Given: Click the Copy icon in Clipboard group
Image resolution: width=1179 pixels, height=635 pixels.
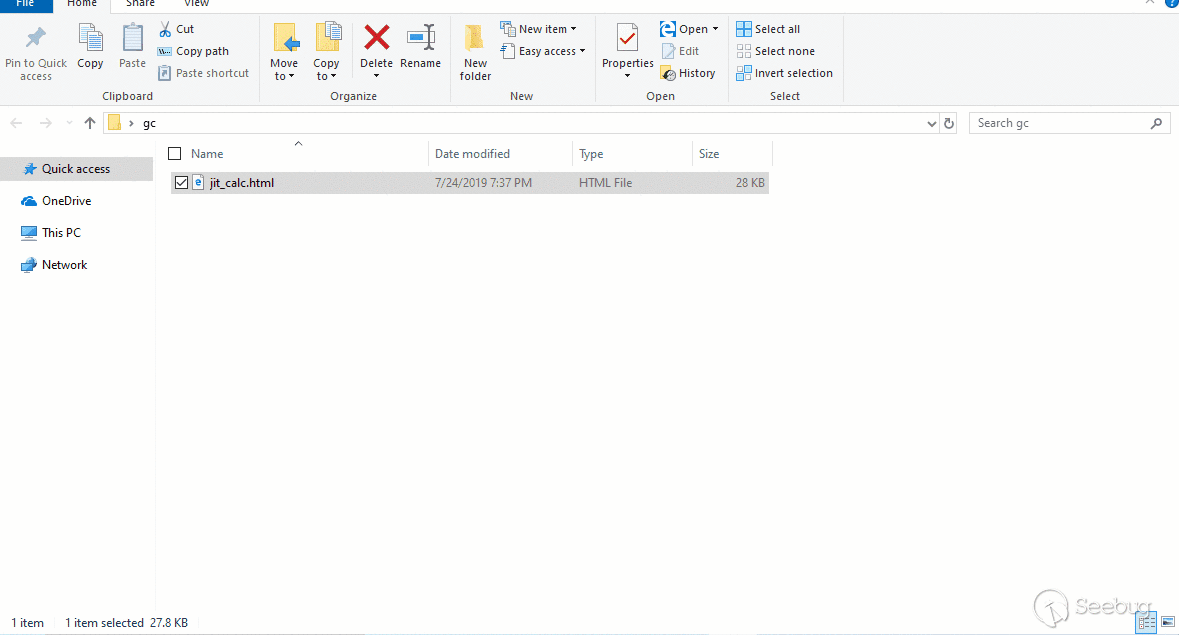Looking at the screenshot, I should tap(90, 47).
